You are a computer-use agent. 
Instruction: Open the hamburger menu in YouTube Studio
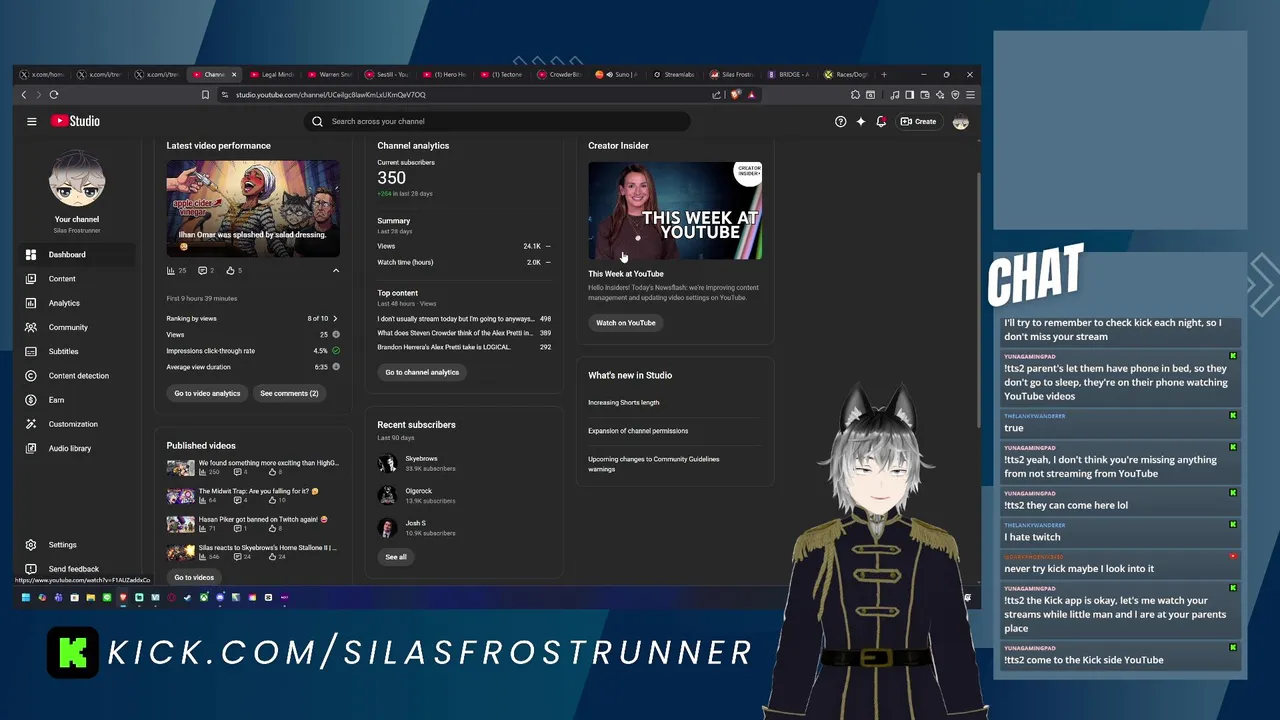32,122
